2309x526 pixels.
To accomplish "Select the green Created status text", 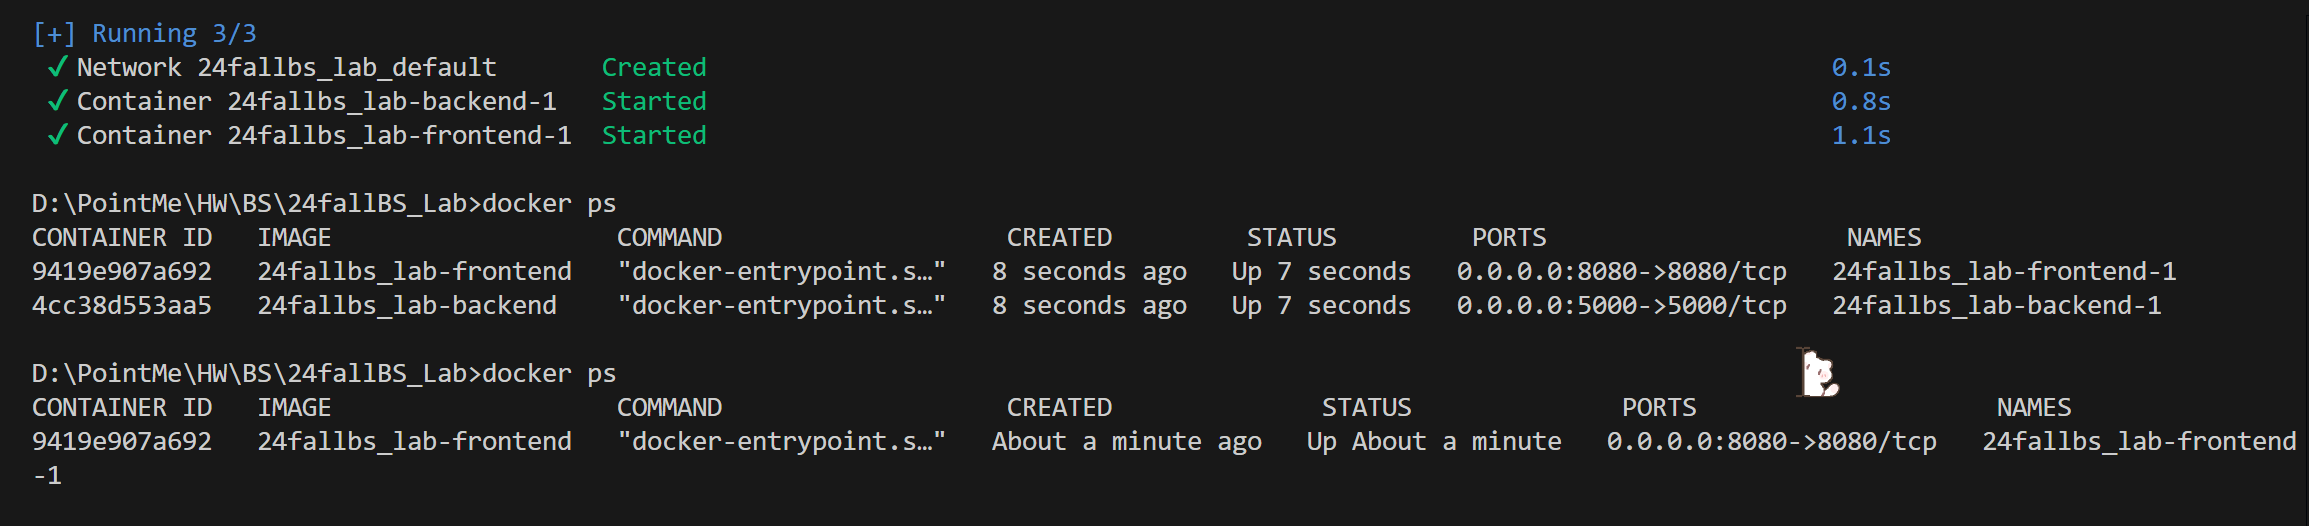I will point(653,67).
